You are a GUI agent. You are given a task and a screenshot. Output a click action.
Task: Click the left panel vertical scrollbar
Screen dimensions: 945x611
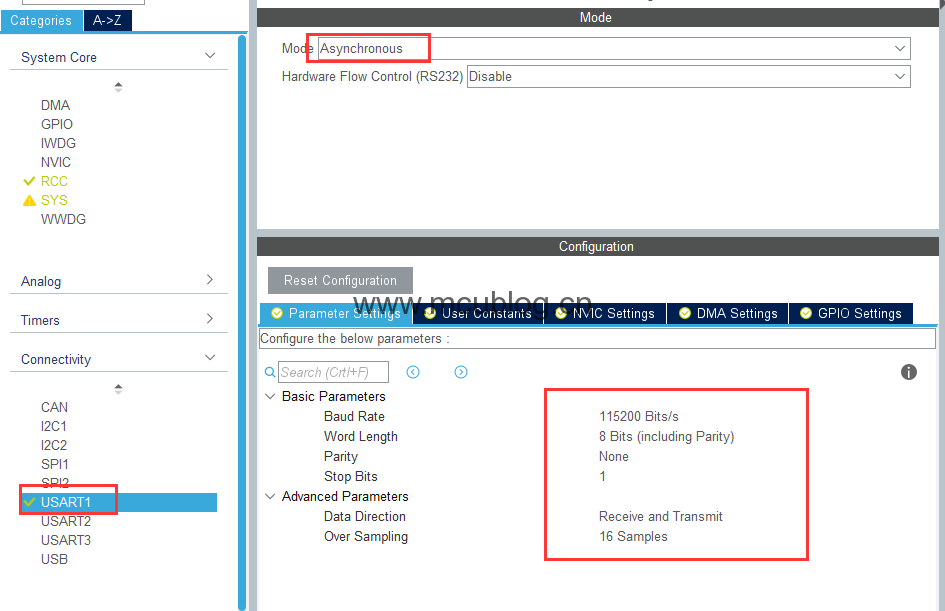tap(242, 322)
